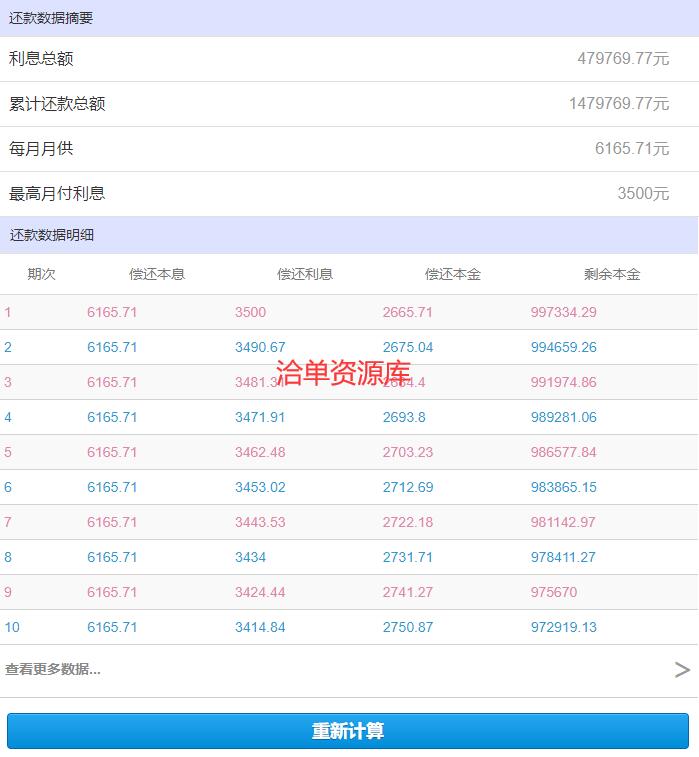
Task: Click the 利息总额 label
Action: [x=41, y=59]
